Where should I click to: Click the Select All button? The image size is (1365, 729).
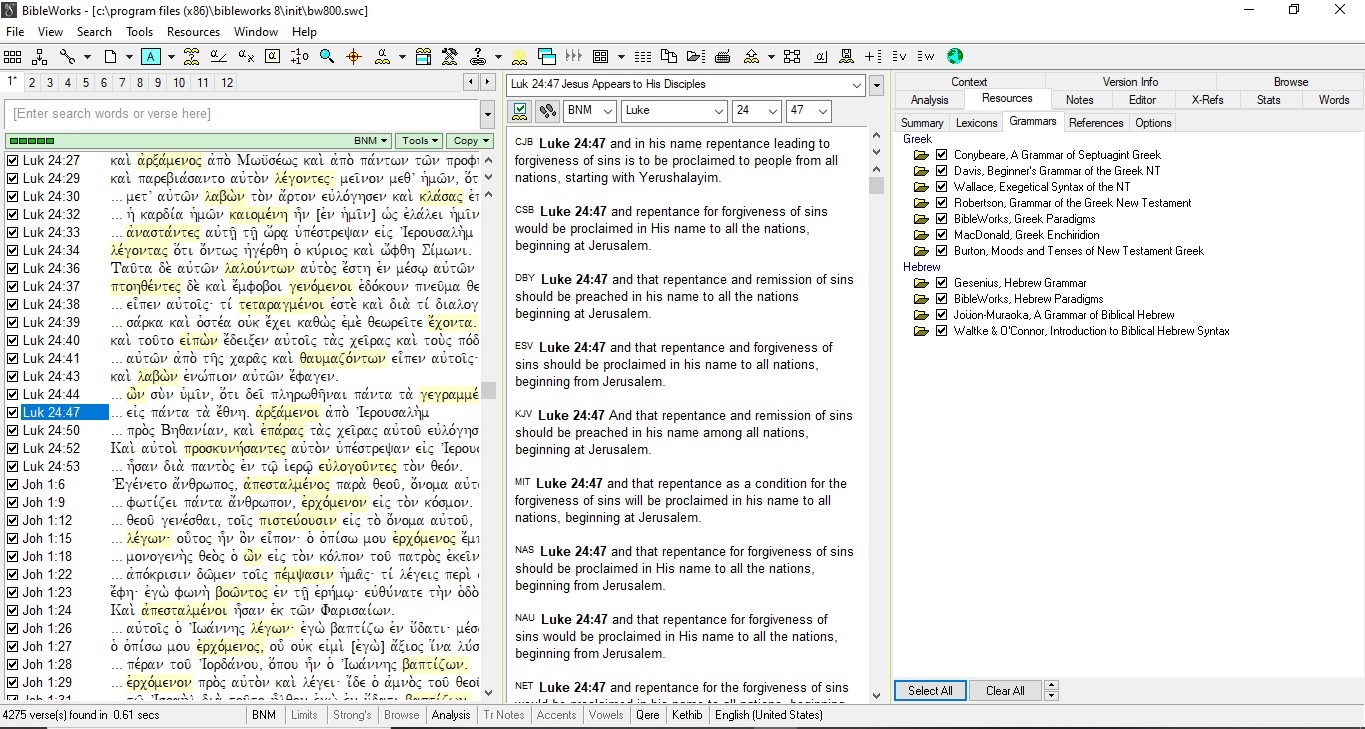click(x=930, y=691)
